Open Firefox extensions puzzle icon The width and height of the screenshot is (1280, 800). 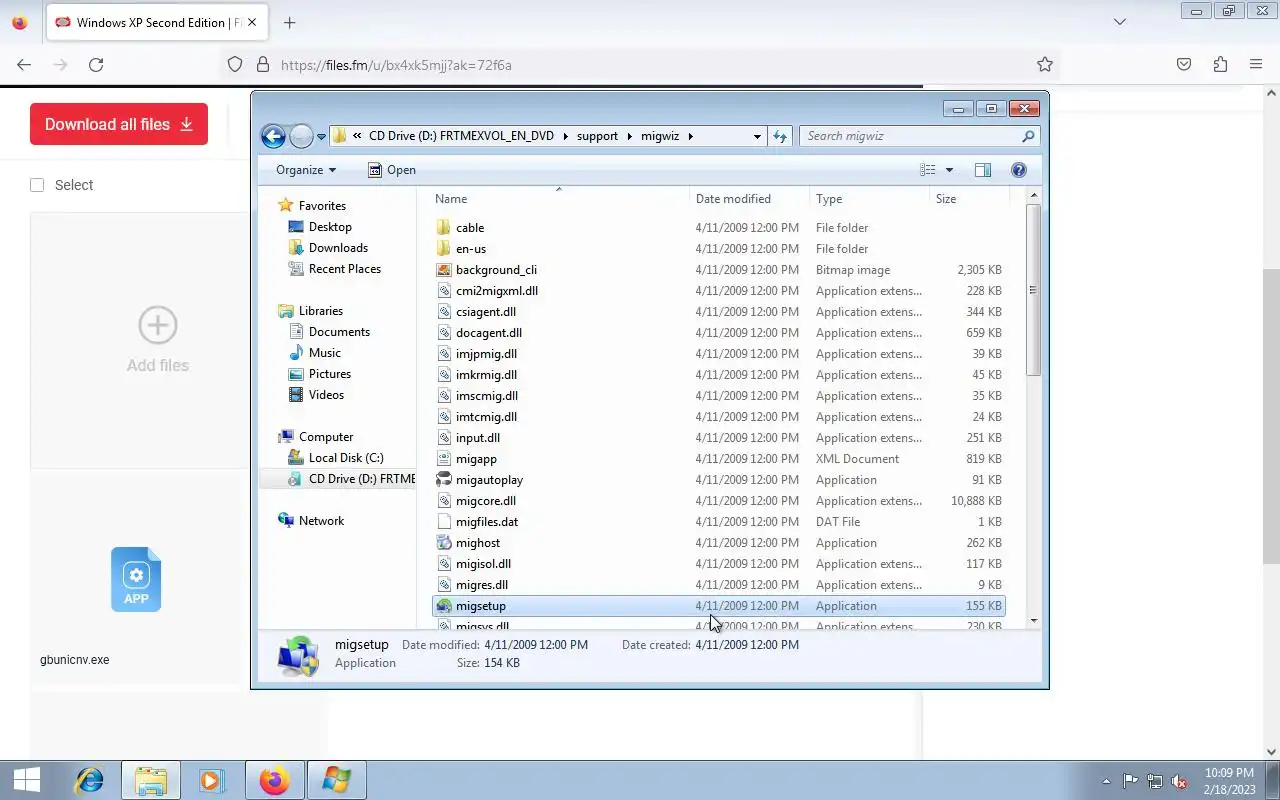(x=1220, y=64)
